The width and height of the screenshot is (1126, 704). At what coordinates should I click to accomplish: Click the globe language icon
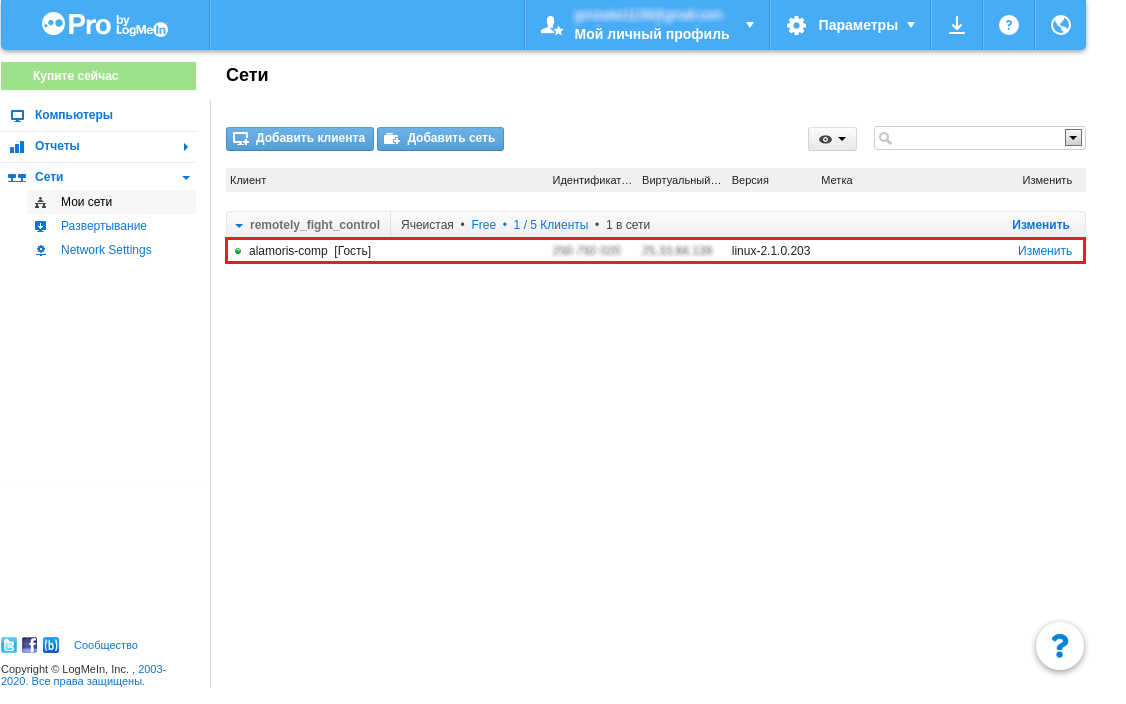[1061, 25]
